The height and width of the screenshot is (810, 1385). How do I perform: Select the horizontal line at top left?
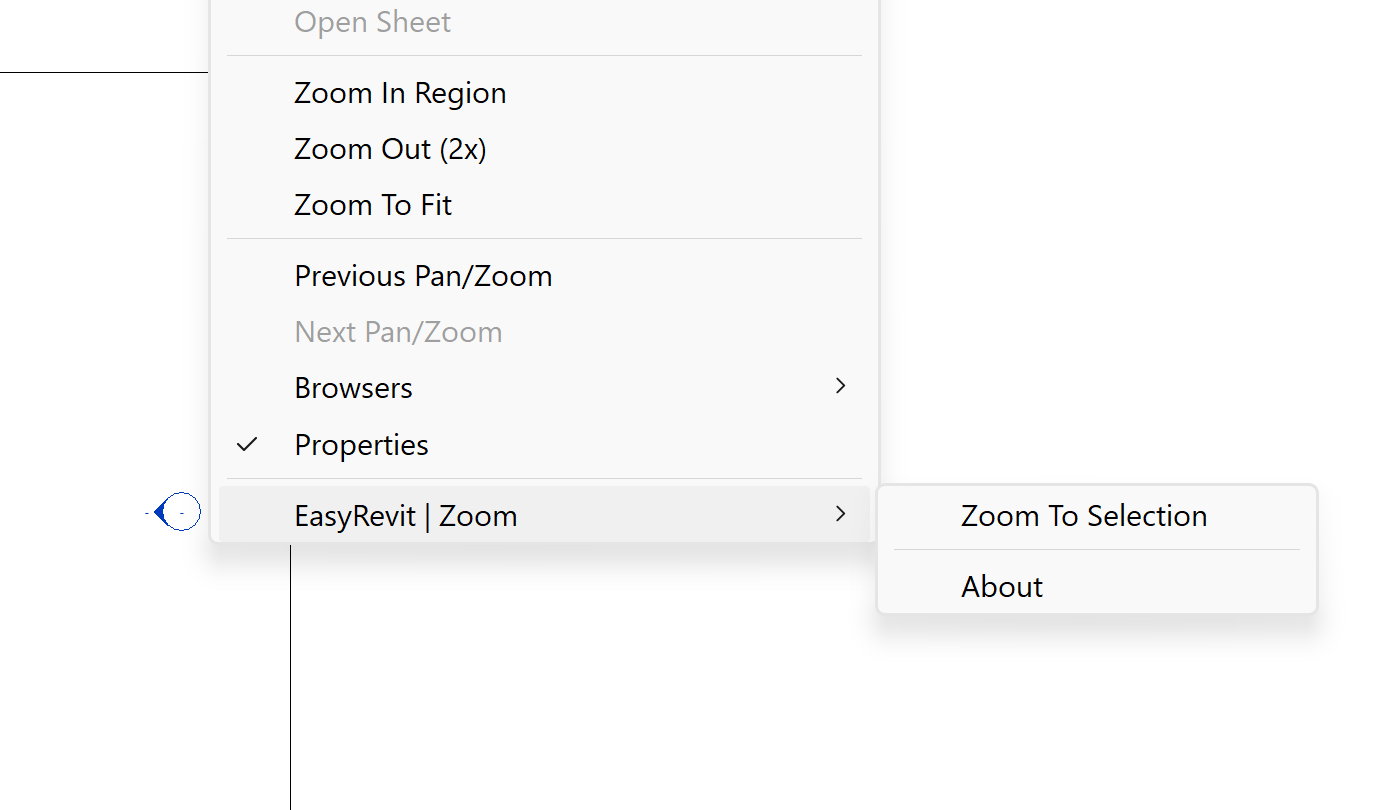pos(100,72)
